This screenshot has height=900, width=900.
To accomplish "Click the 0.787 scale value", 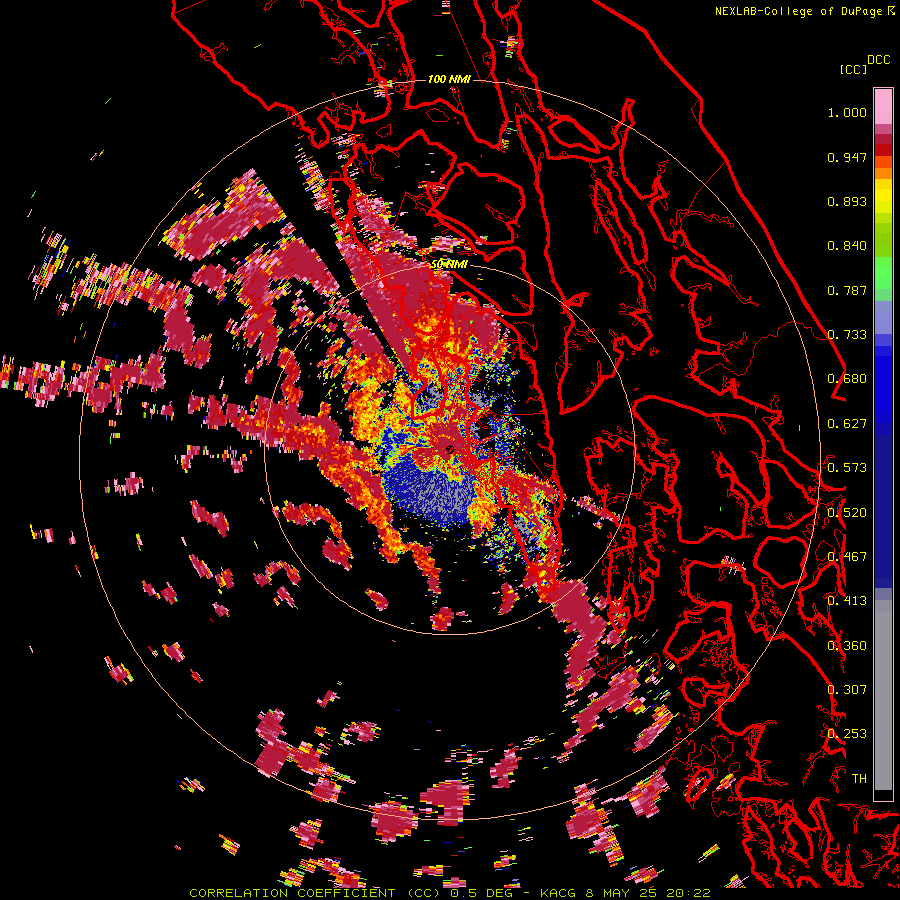I will coord(847,290).
